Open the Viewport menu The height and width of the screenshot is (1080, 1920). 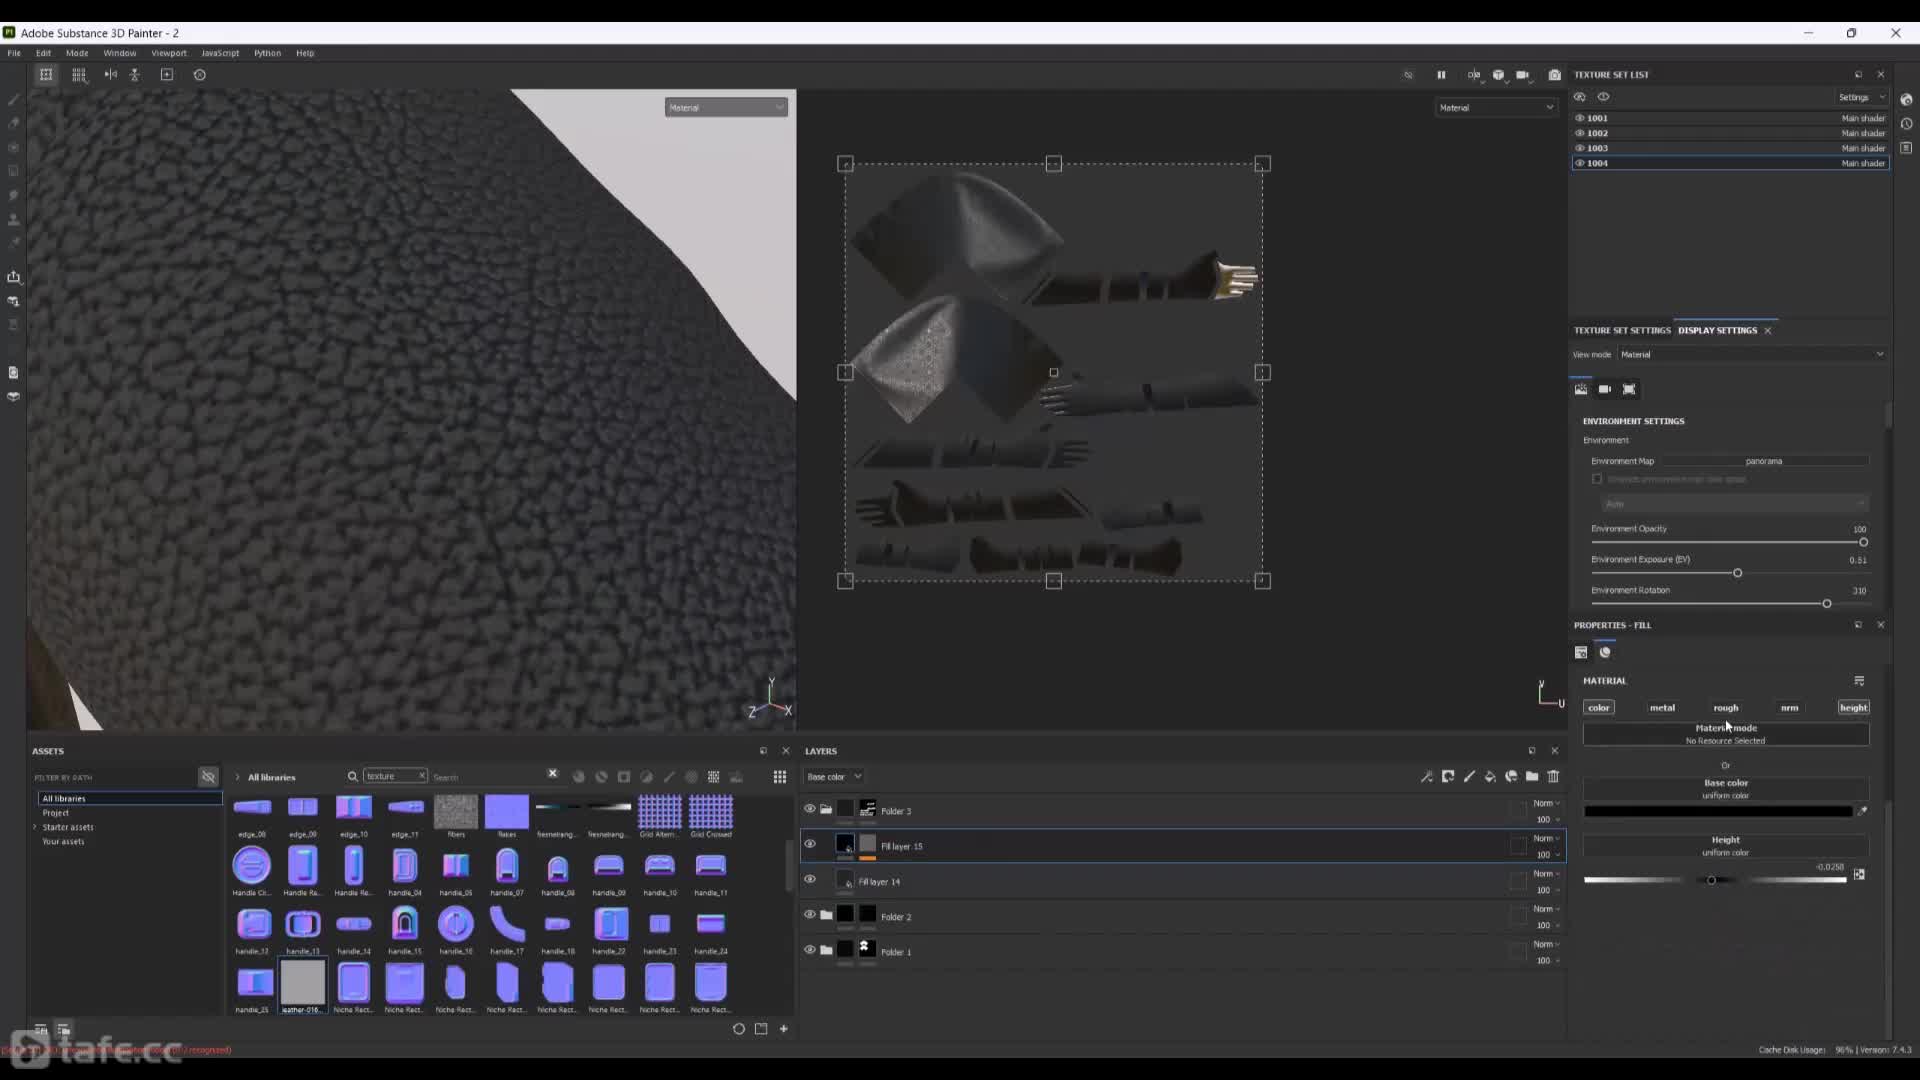(x=169, y=53)
